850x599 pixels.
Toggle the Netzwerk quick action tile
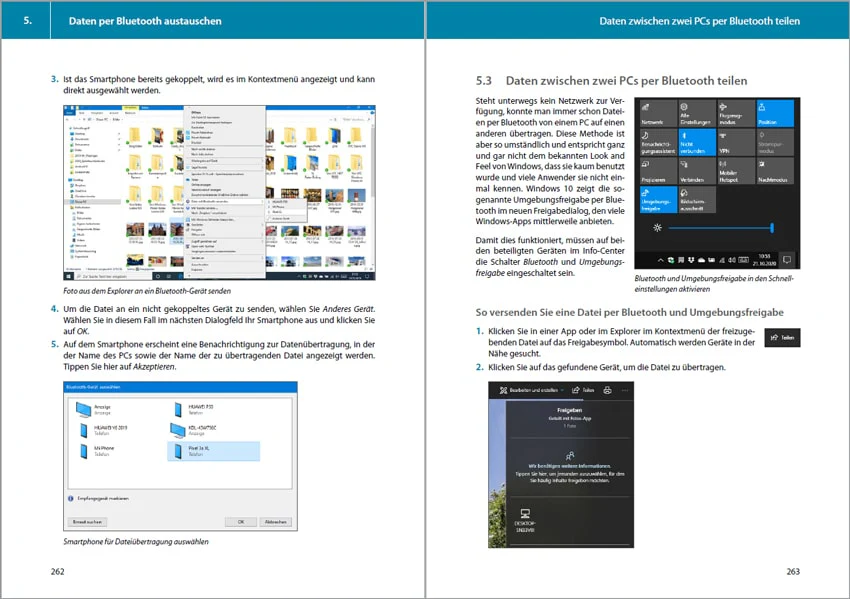pos(658,113)
